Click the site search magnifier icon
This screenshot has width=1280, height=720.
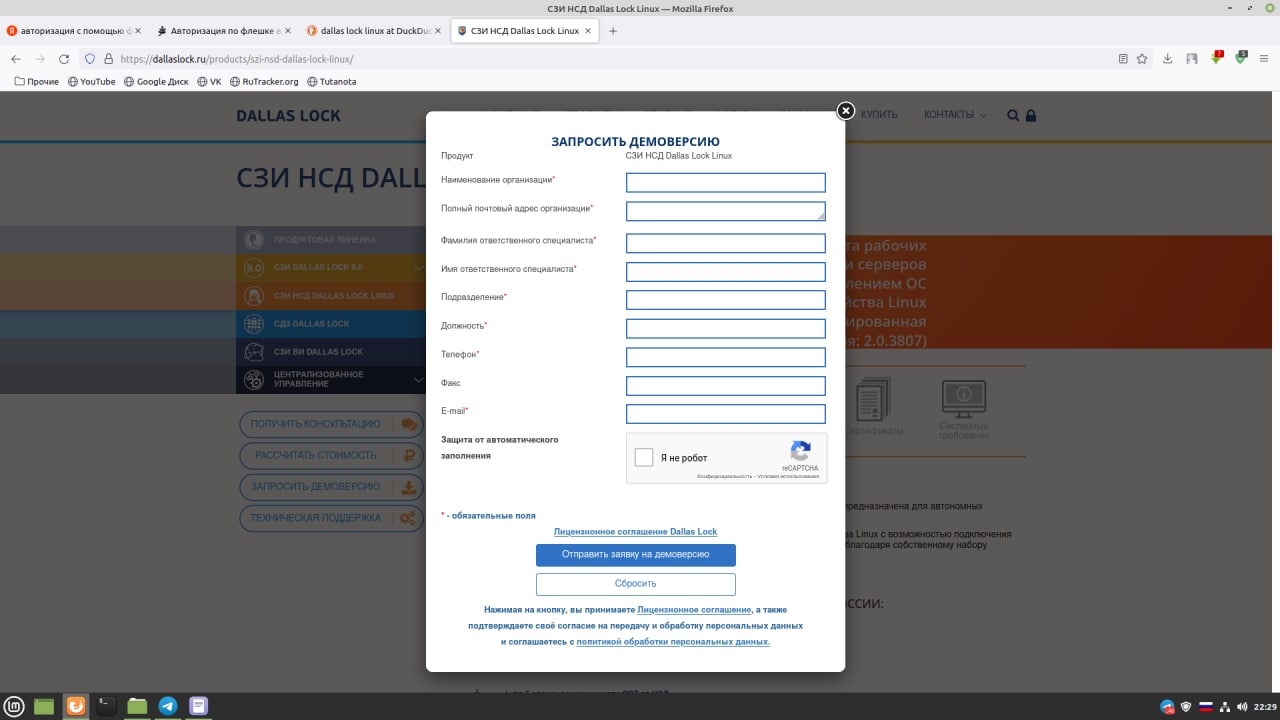pyautogui.click(x=1013, y=115)
